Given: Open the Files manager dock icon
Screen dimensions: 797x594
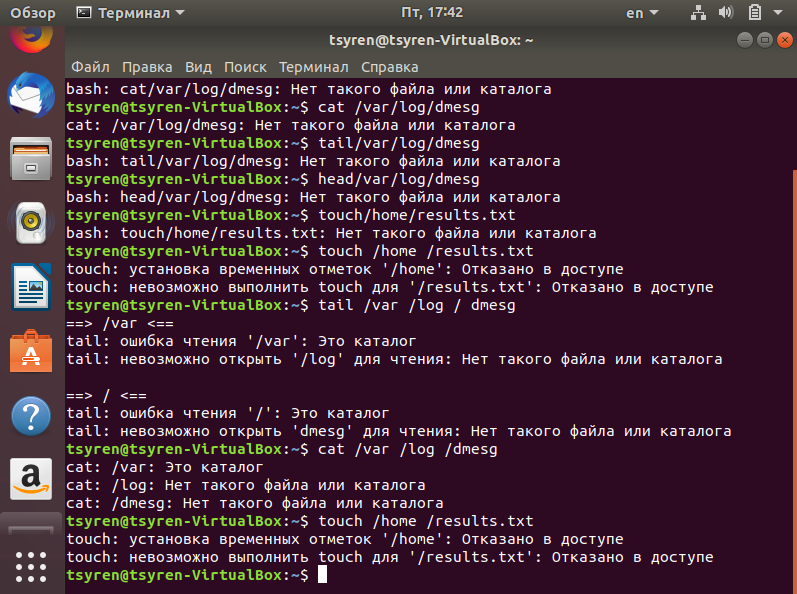Looking at the screenshot, I should pyautogui.click(x=31, y=159).
